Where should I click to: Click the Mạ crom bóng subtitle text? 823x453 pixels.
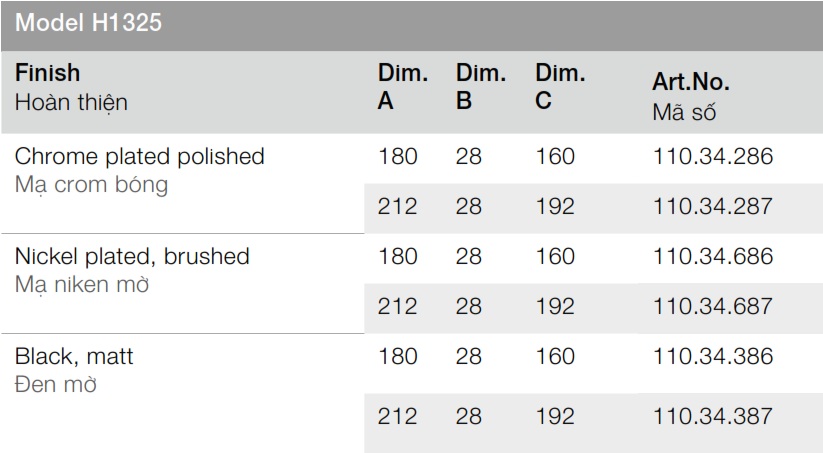tap(92, 185)
